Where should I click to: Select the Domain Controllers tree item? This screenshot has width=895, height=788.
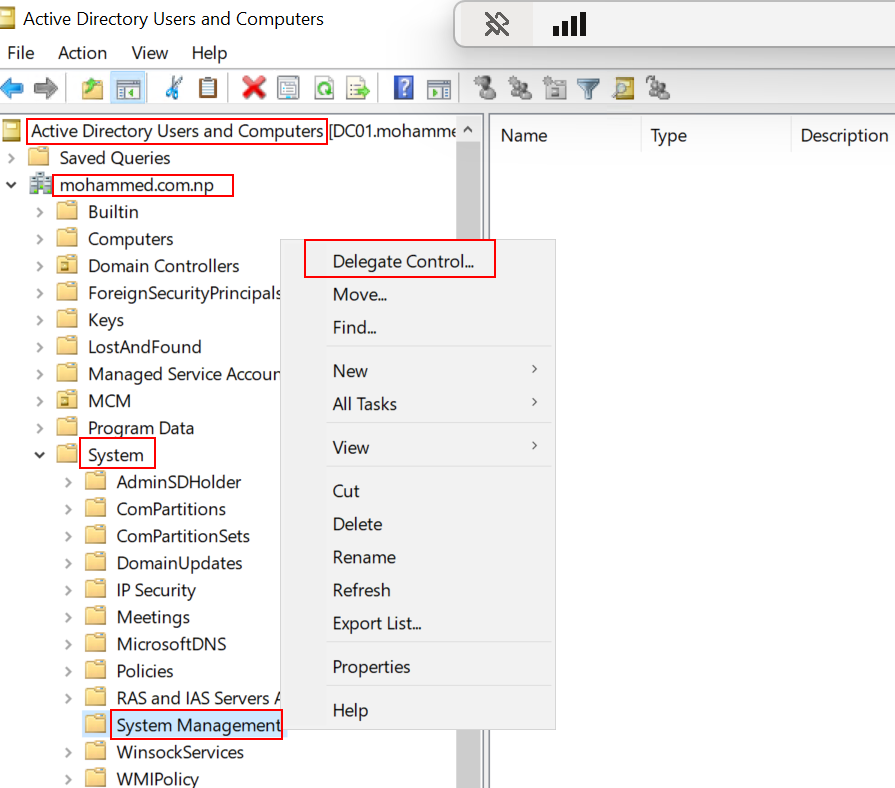point(163,266)
